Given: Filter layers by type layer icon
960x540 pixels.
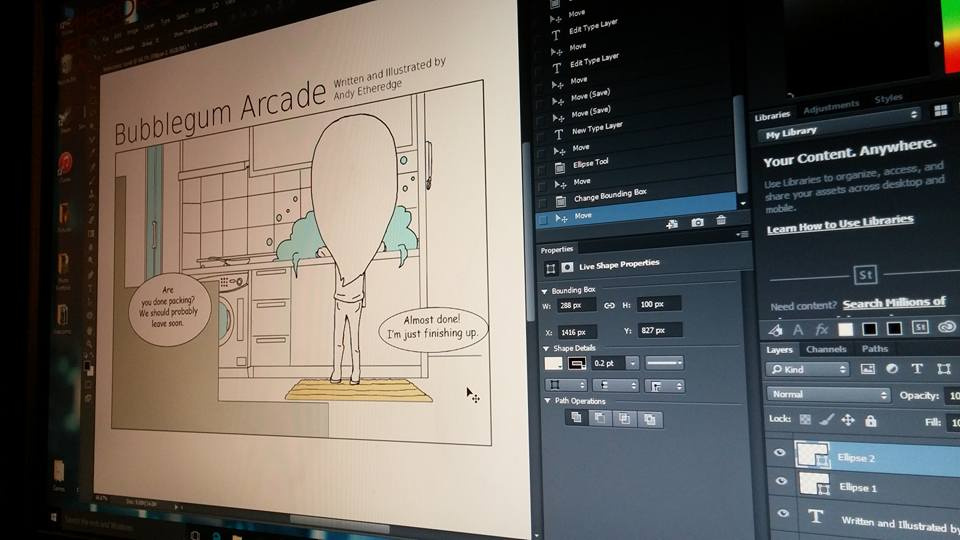Looking at the screenshot, I should (916, 369).
